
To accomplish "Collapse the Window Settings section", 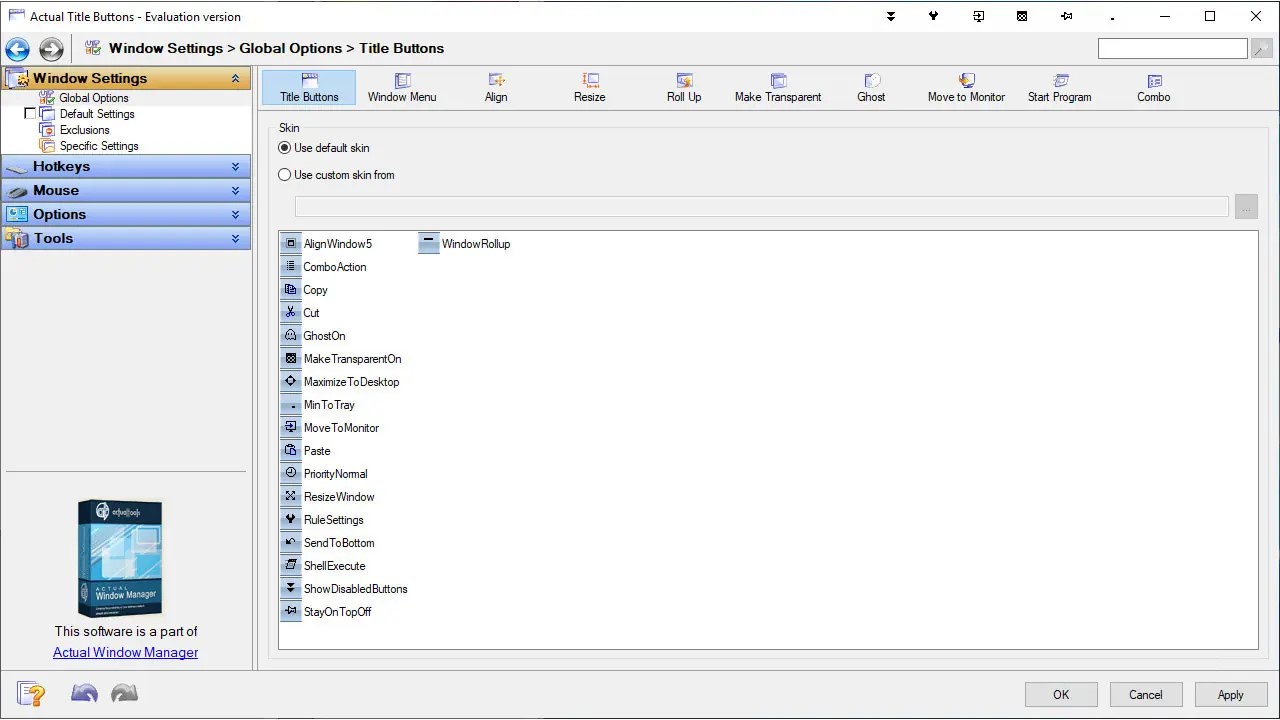I will click(237, 78).
